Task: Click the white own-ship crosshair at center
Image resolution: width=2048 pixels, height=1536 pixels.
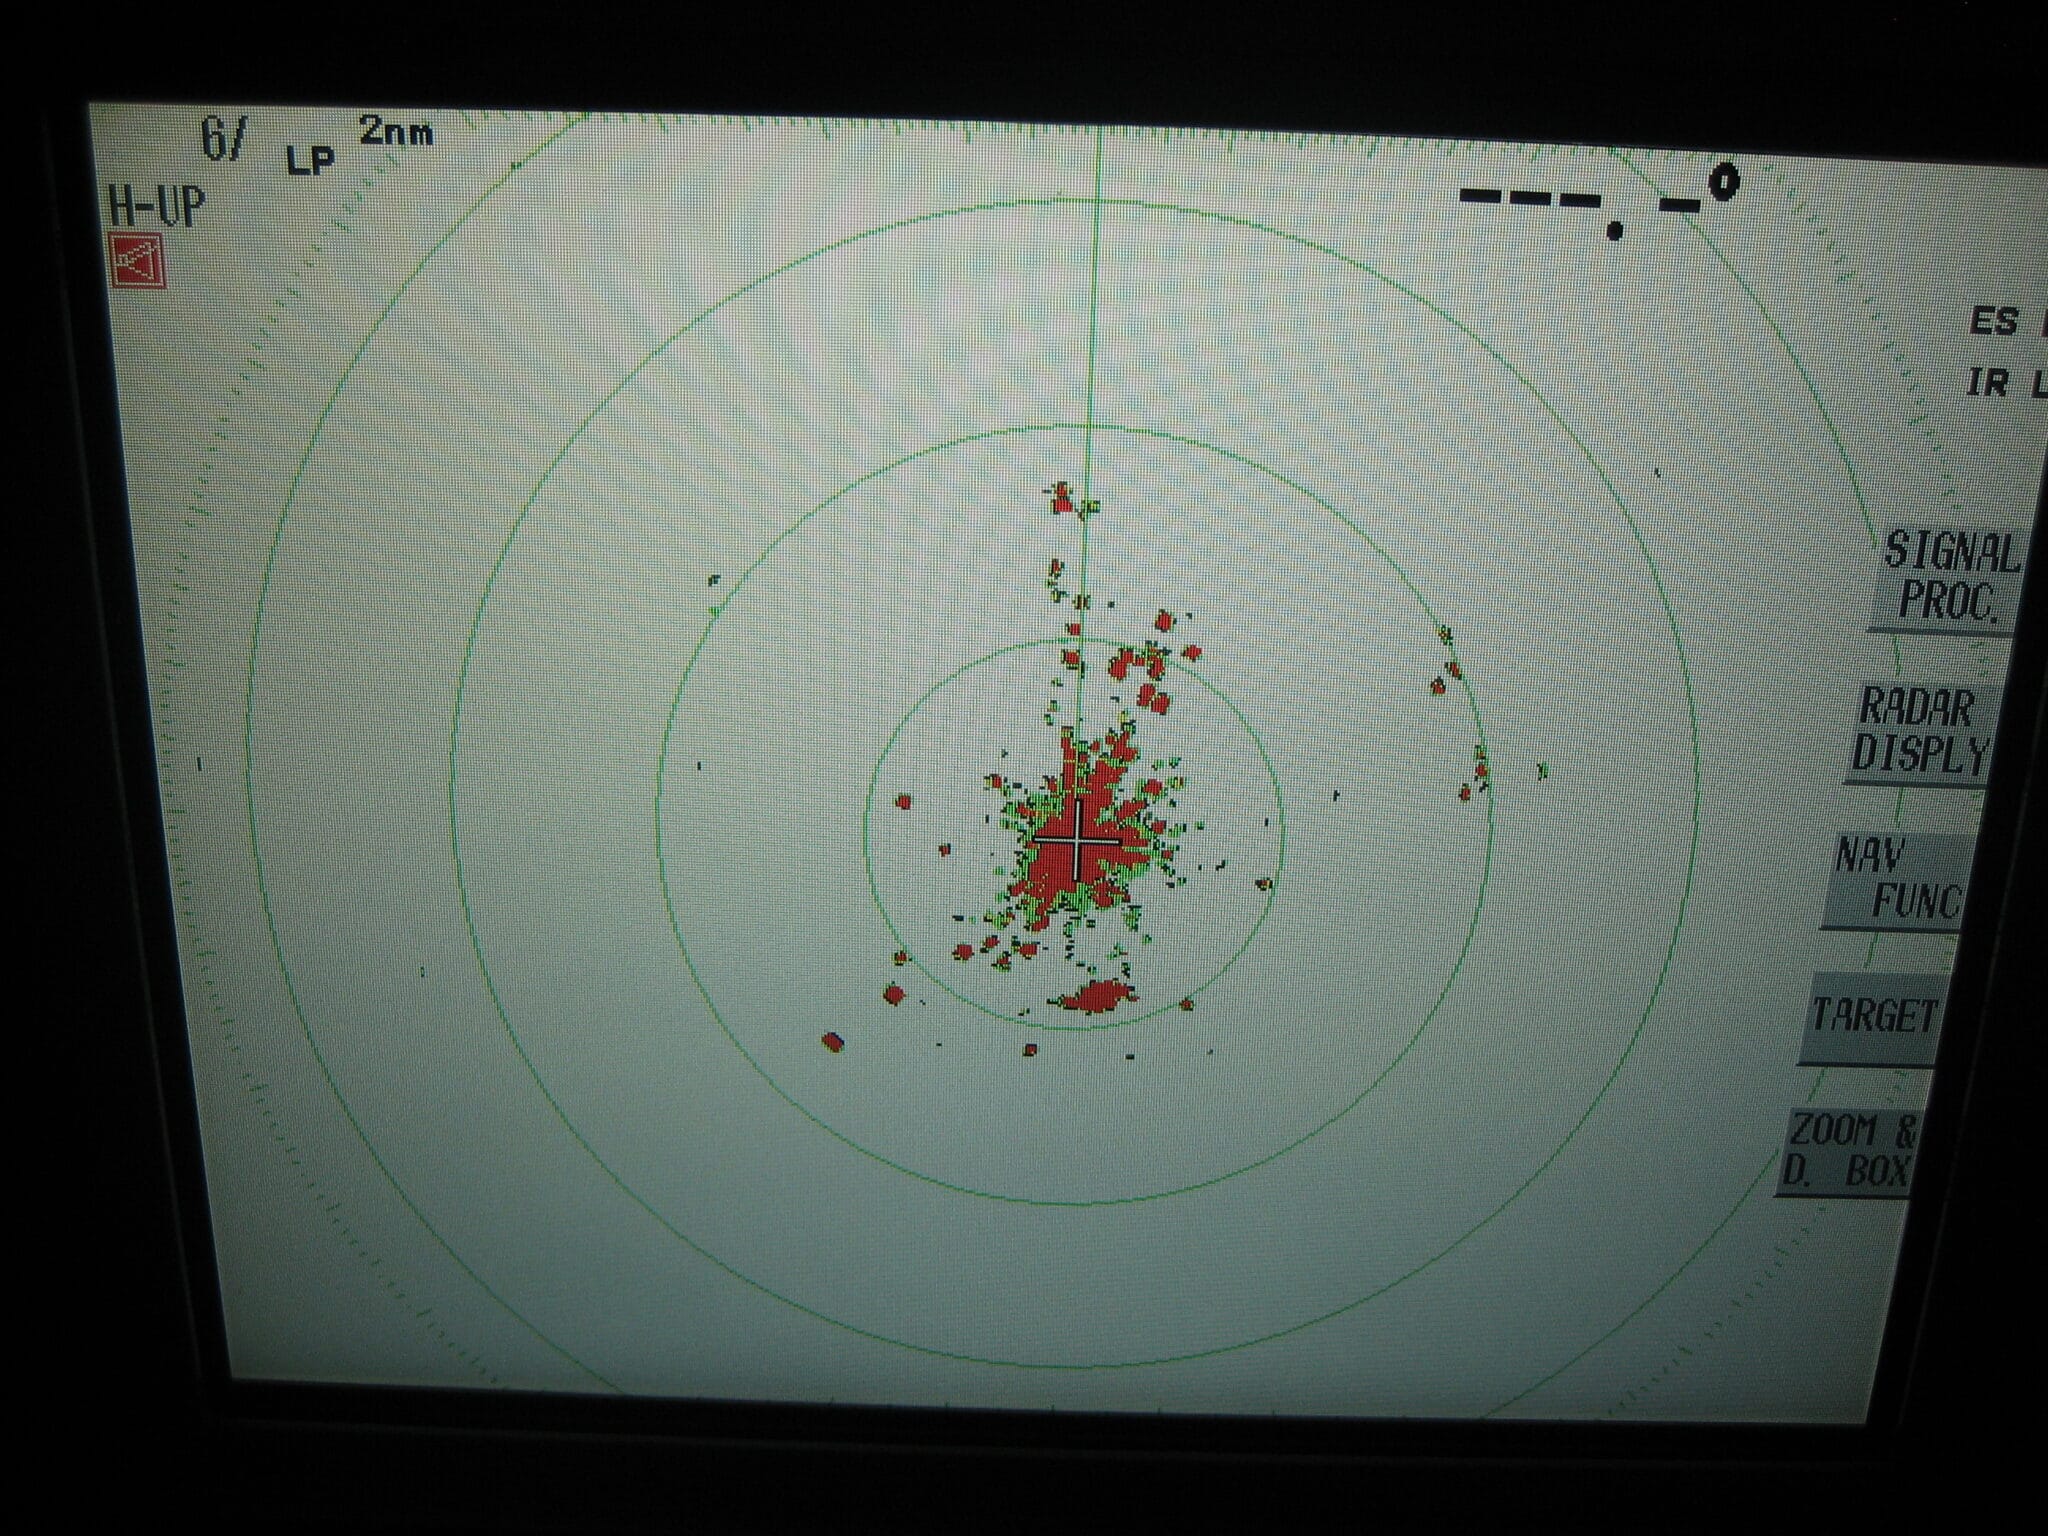Action: pyautogui.click(x=1076, y=840)
